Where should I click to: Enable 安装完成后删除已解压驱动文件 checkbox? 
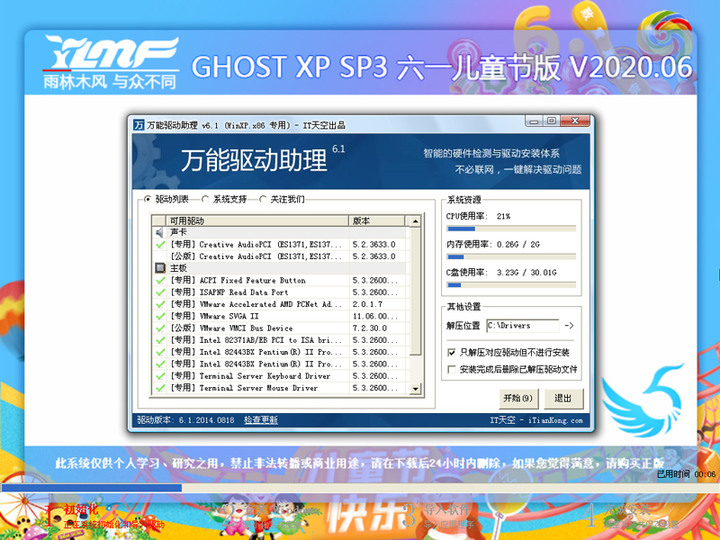coord(451,369)
